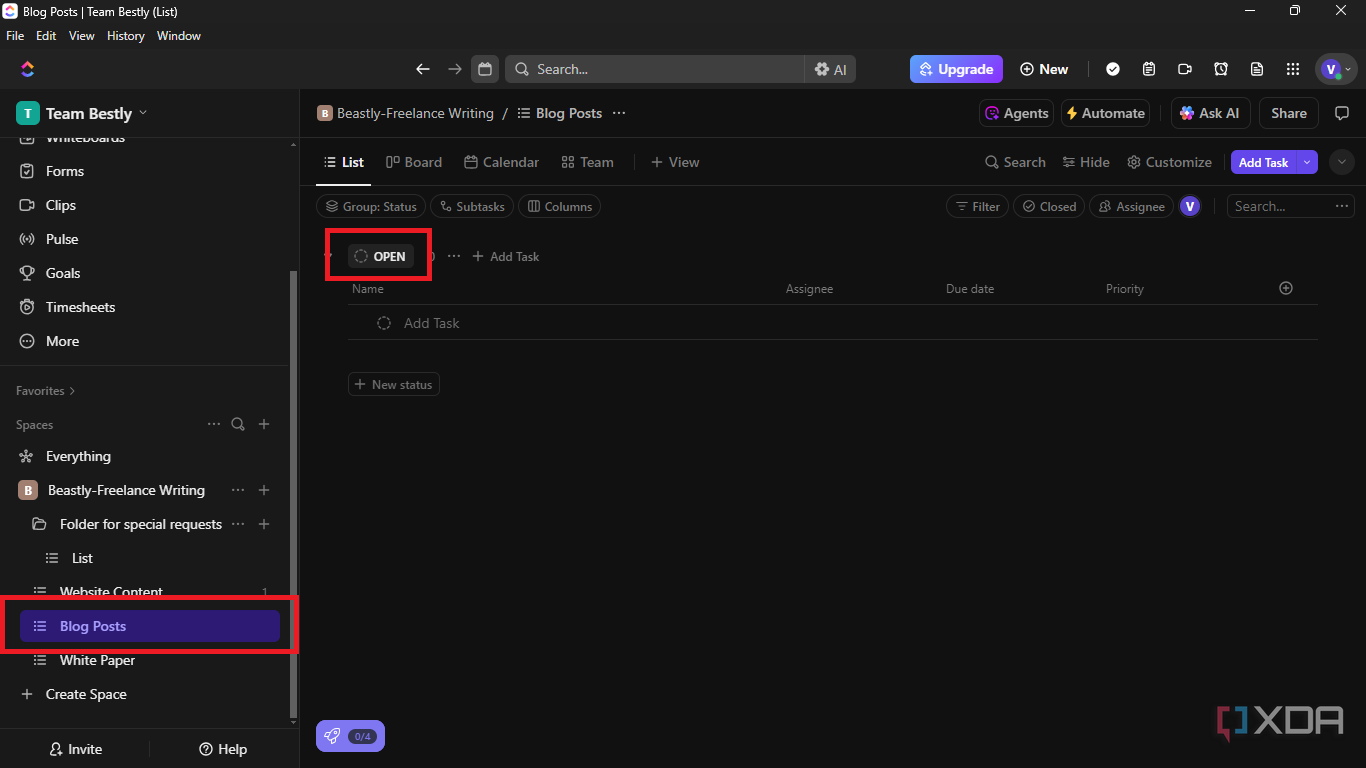
Task: Open the comments speech bubble icon
Action: pos(1343,113)
